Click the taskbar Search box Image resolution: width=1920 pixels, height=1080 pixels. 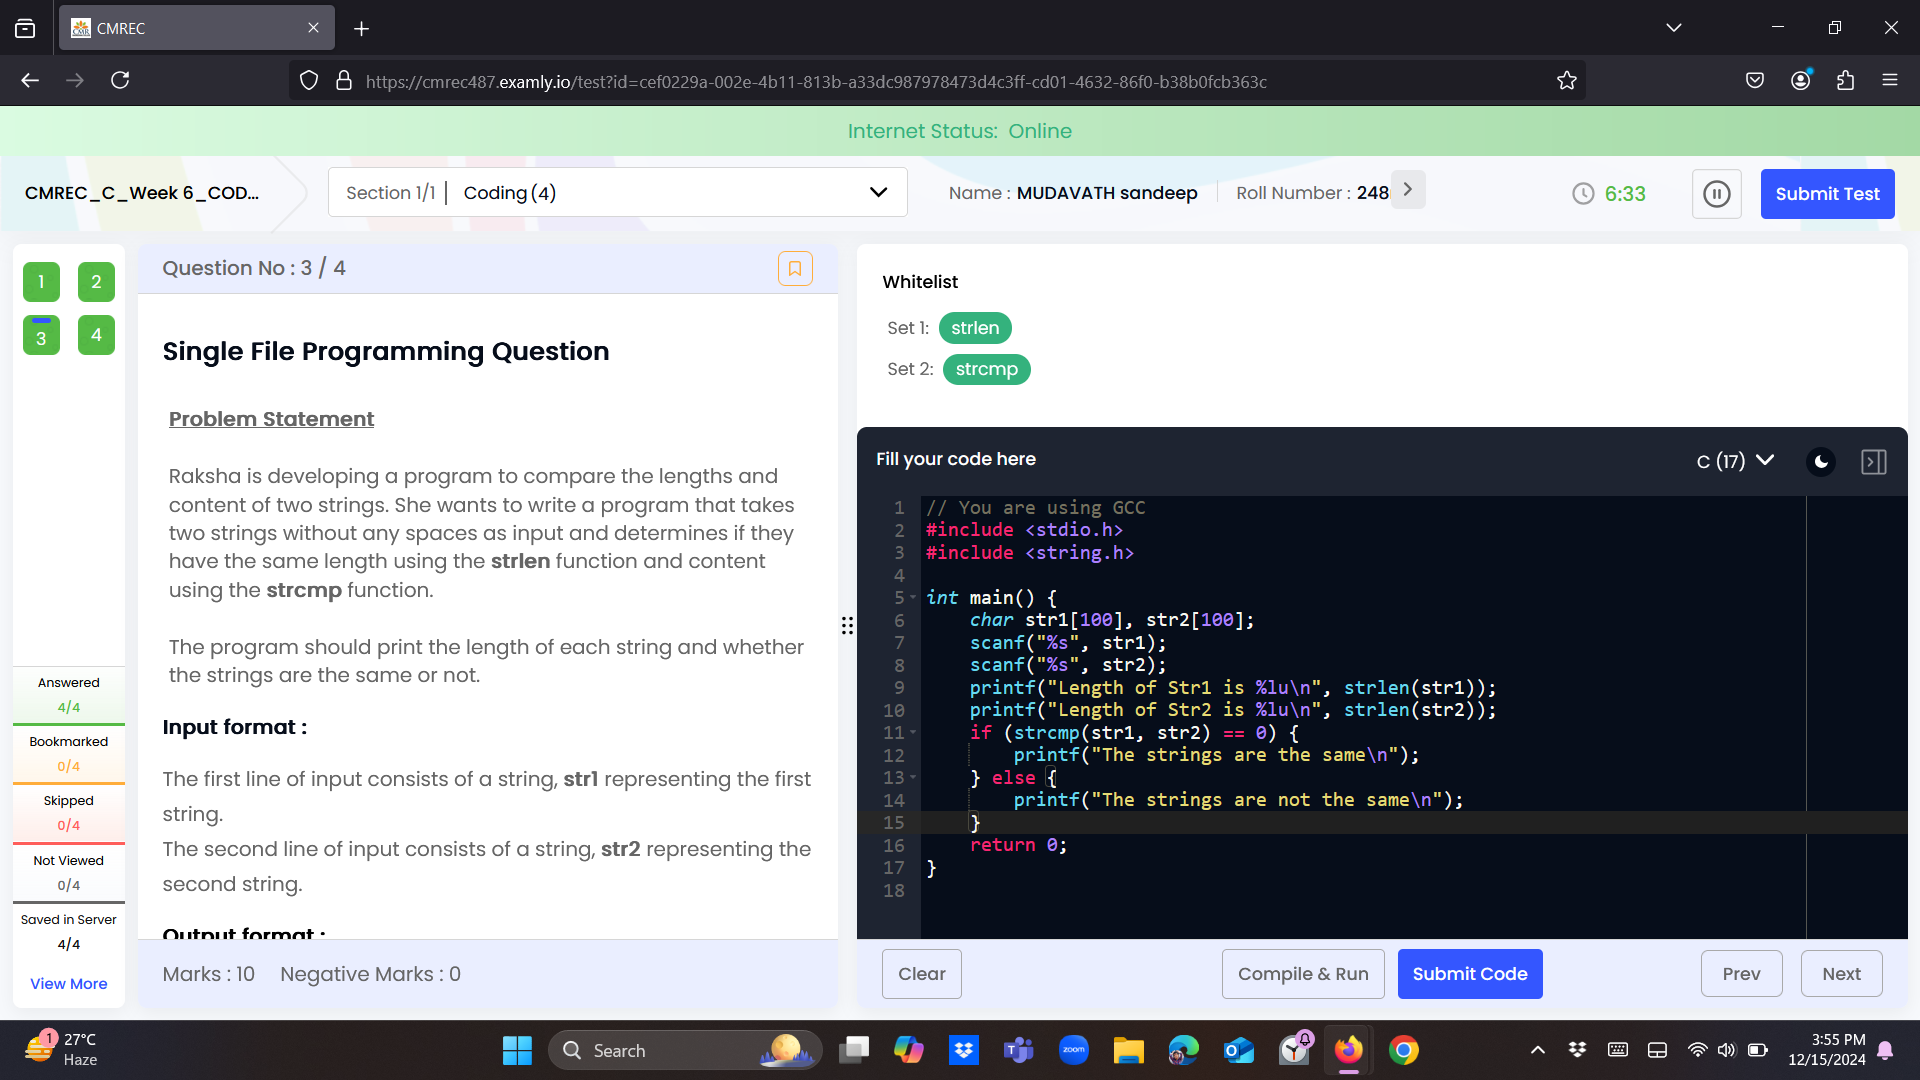click(x=685, y=1050)
